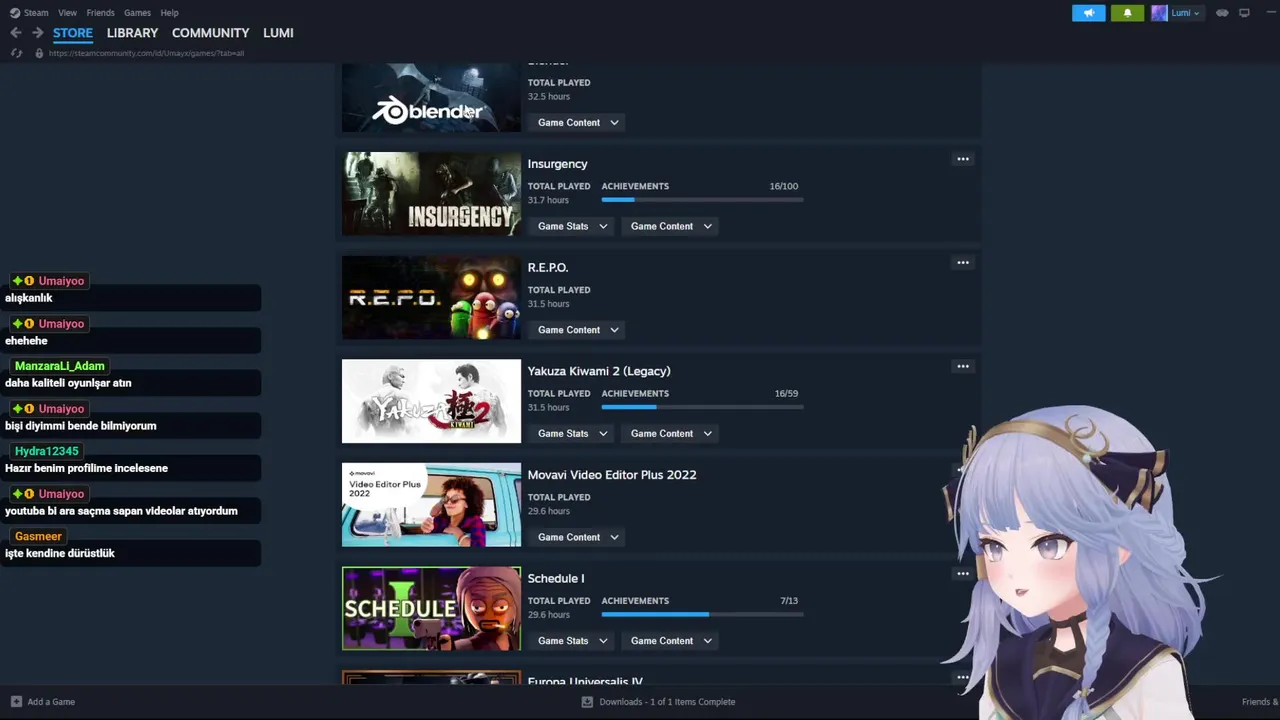Click the Hydra12345 chat username
This screenshot has width=1280, height=720.
coord(46,451)
